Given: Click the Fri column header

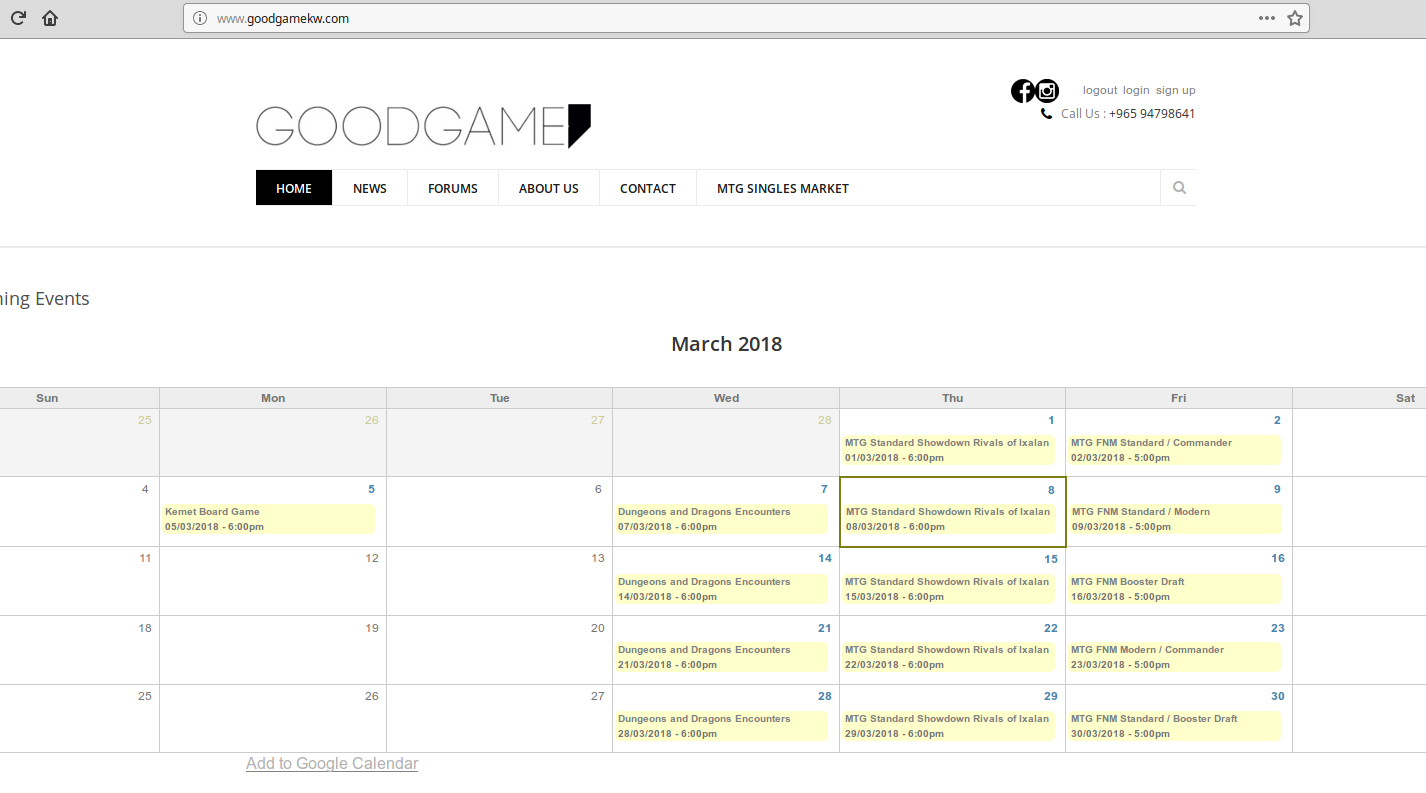Looking at the screenshot, I should [1179, 398].
